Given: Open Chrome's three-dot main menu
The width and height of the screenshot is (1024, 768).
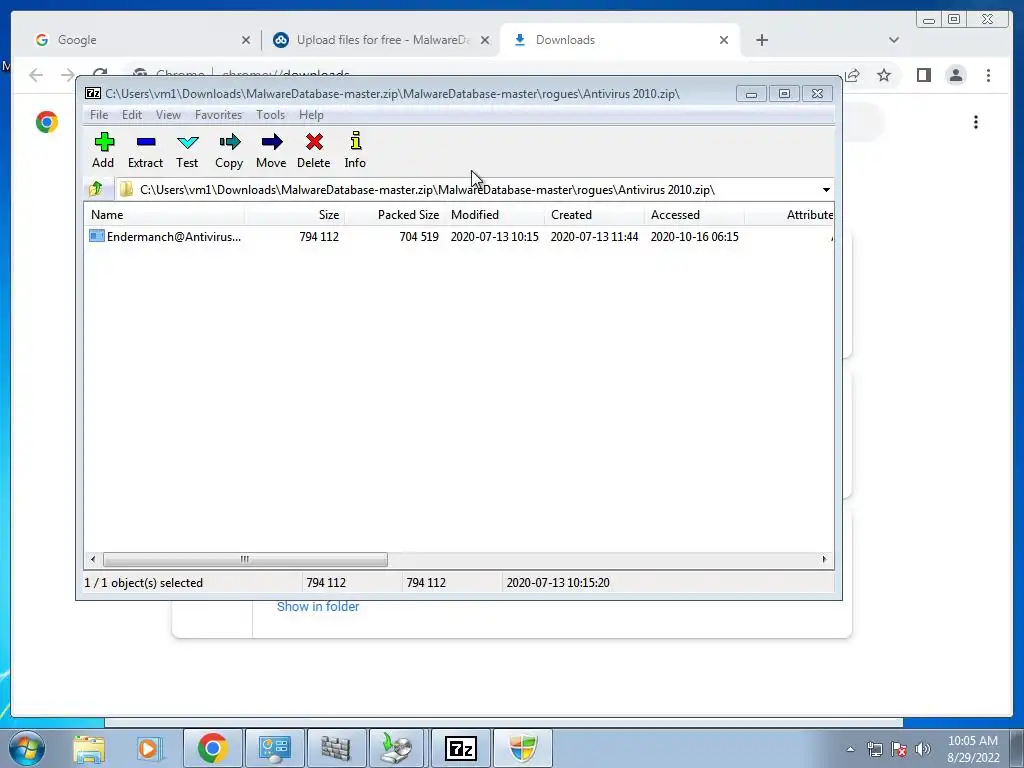Looking at the screenshot, I should [x=988, y=75].
